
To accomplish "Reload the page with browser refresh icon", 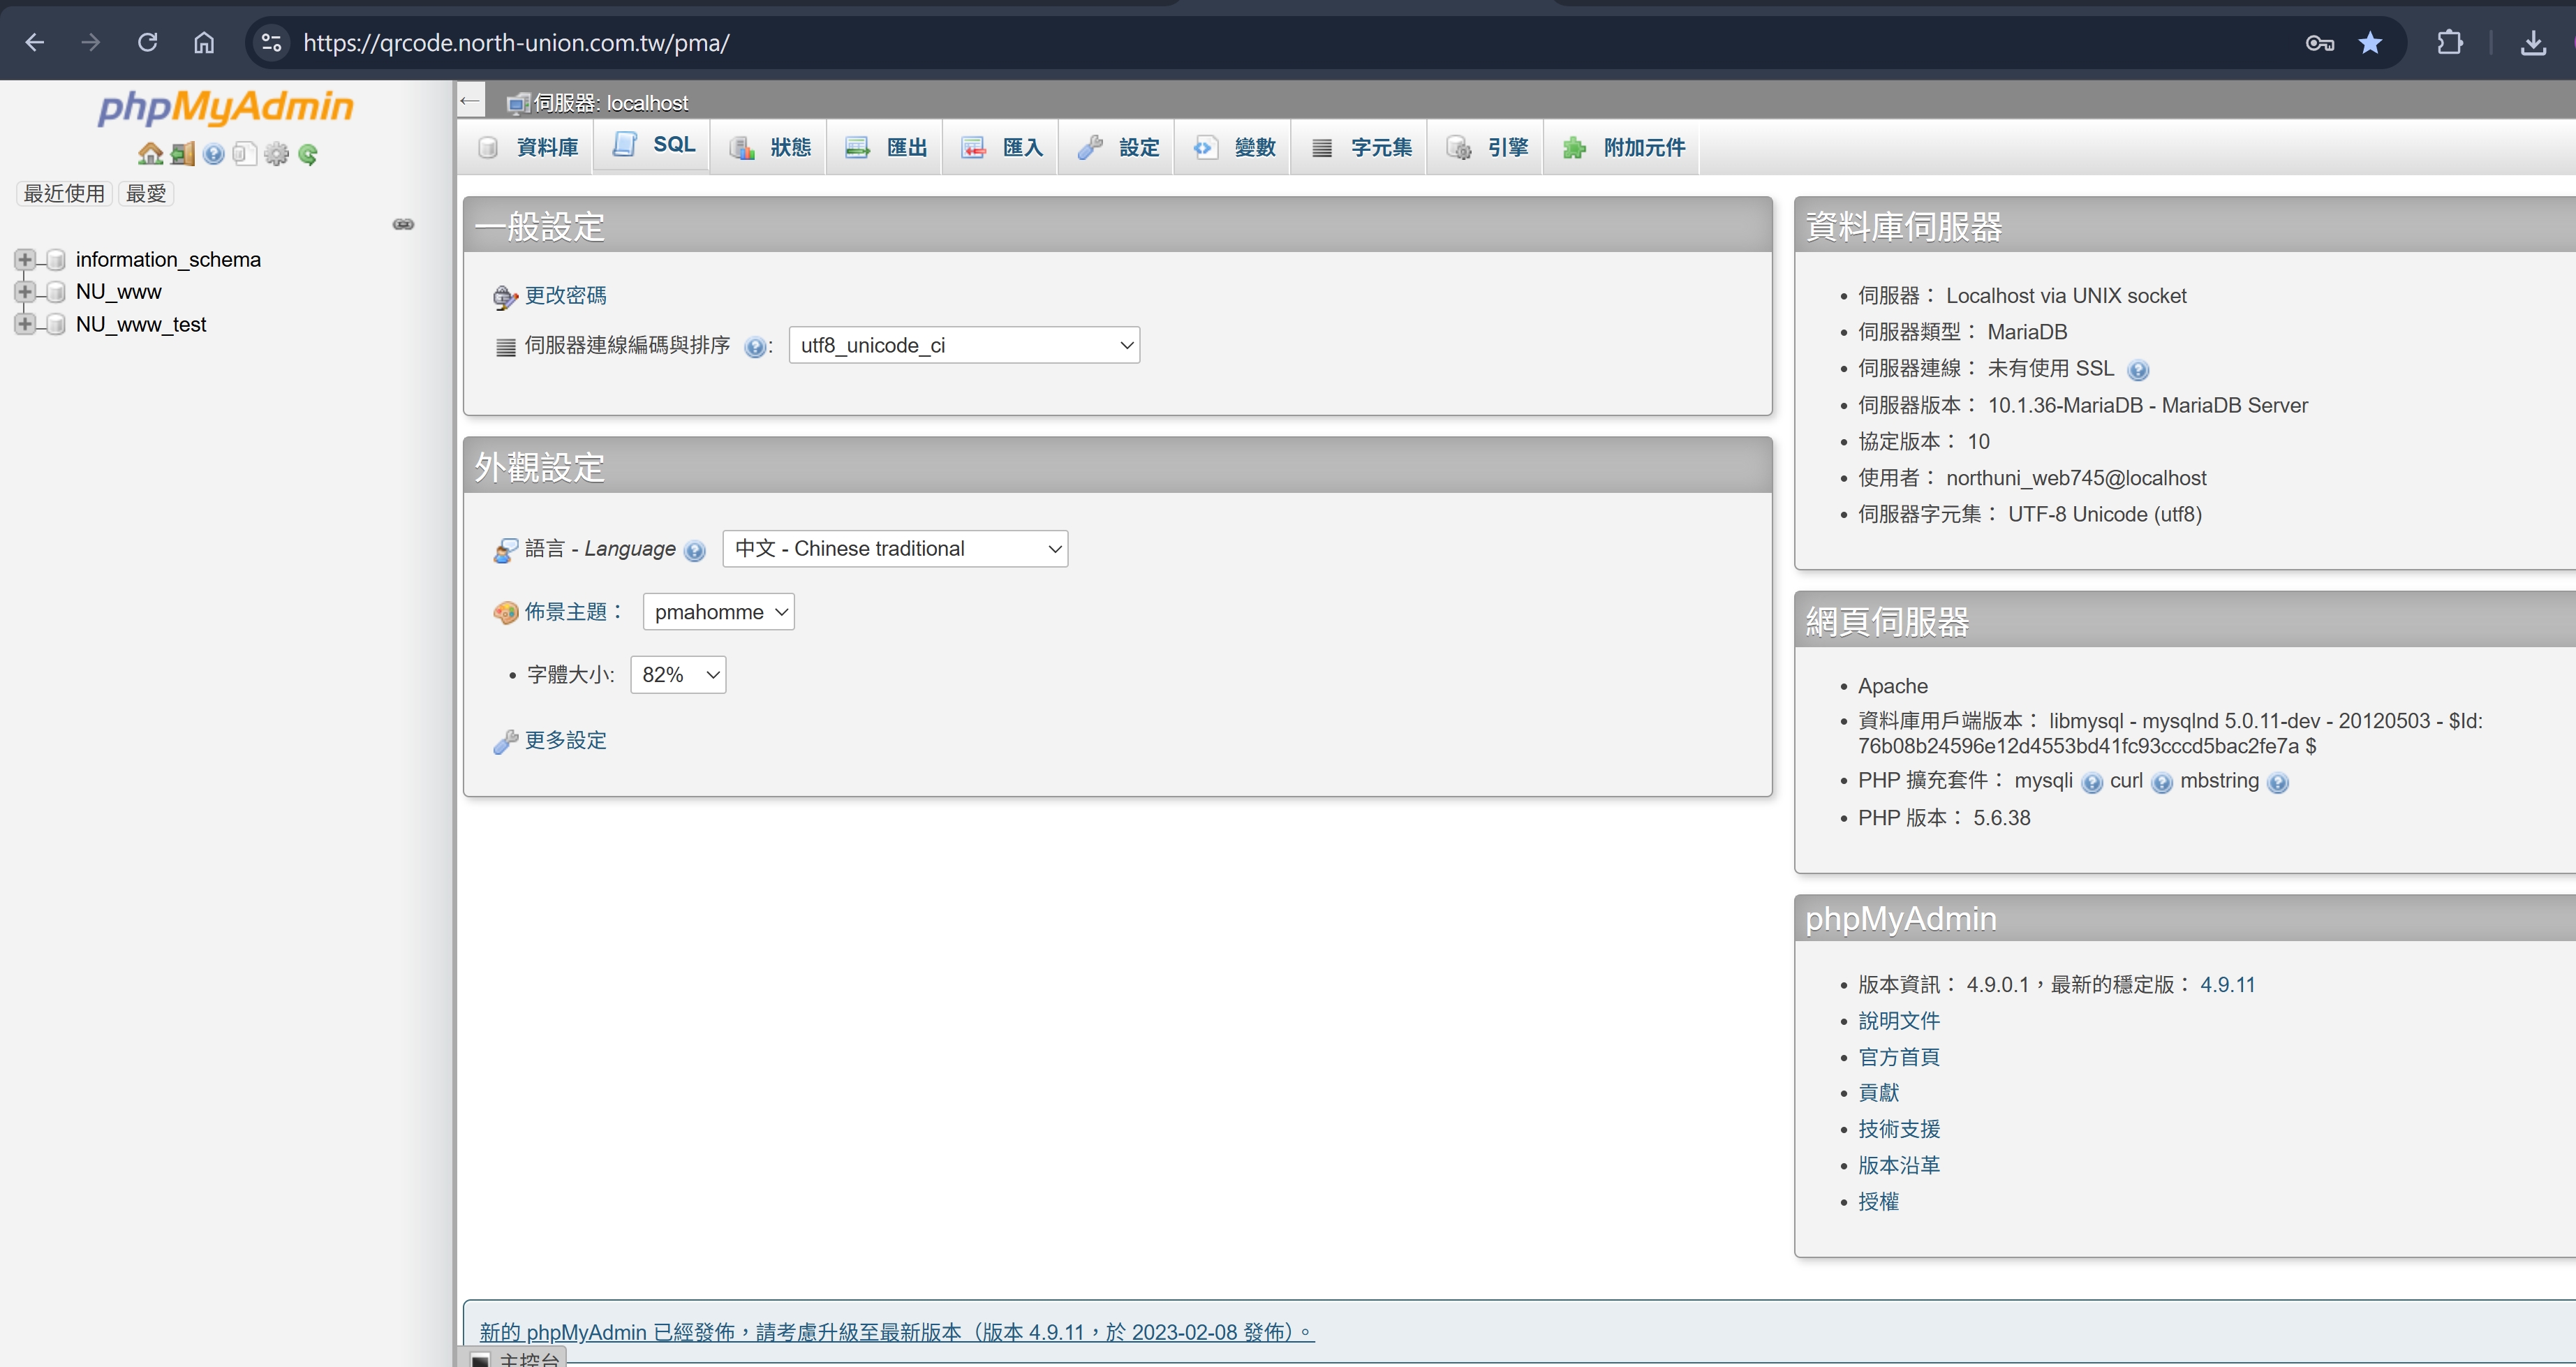I will 148,43.
